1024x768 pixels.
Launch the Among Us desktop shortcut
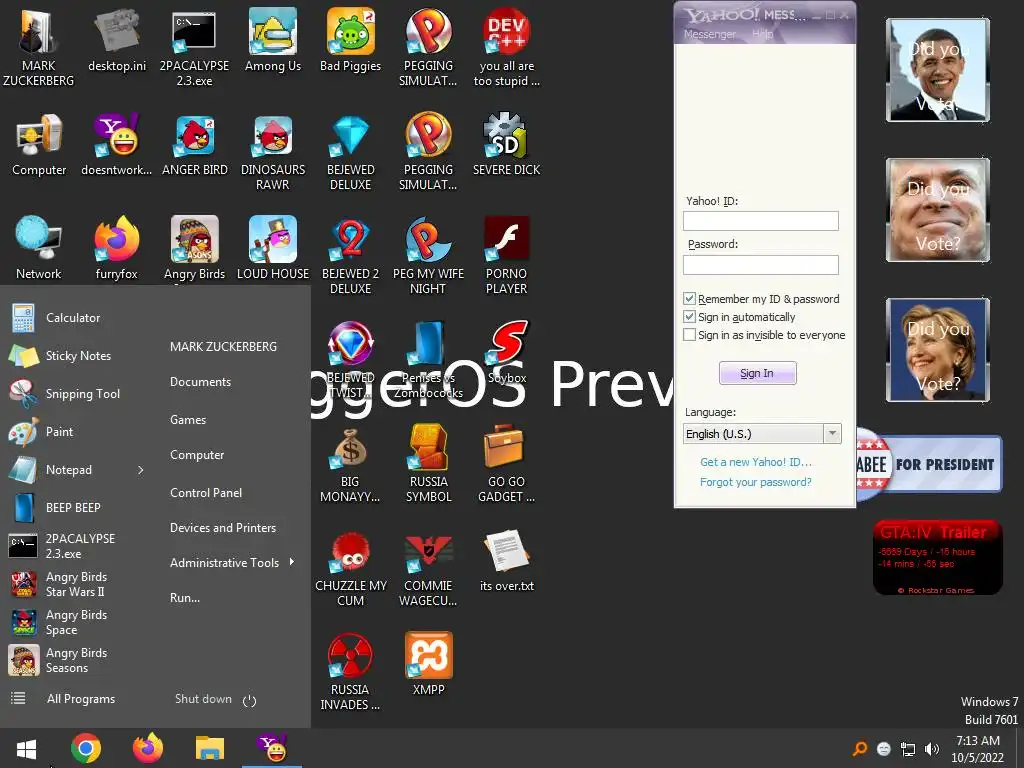pyautogui.click(x=273, y=40)
